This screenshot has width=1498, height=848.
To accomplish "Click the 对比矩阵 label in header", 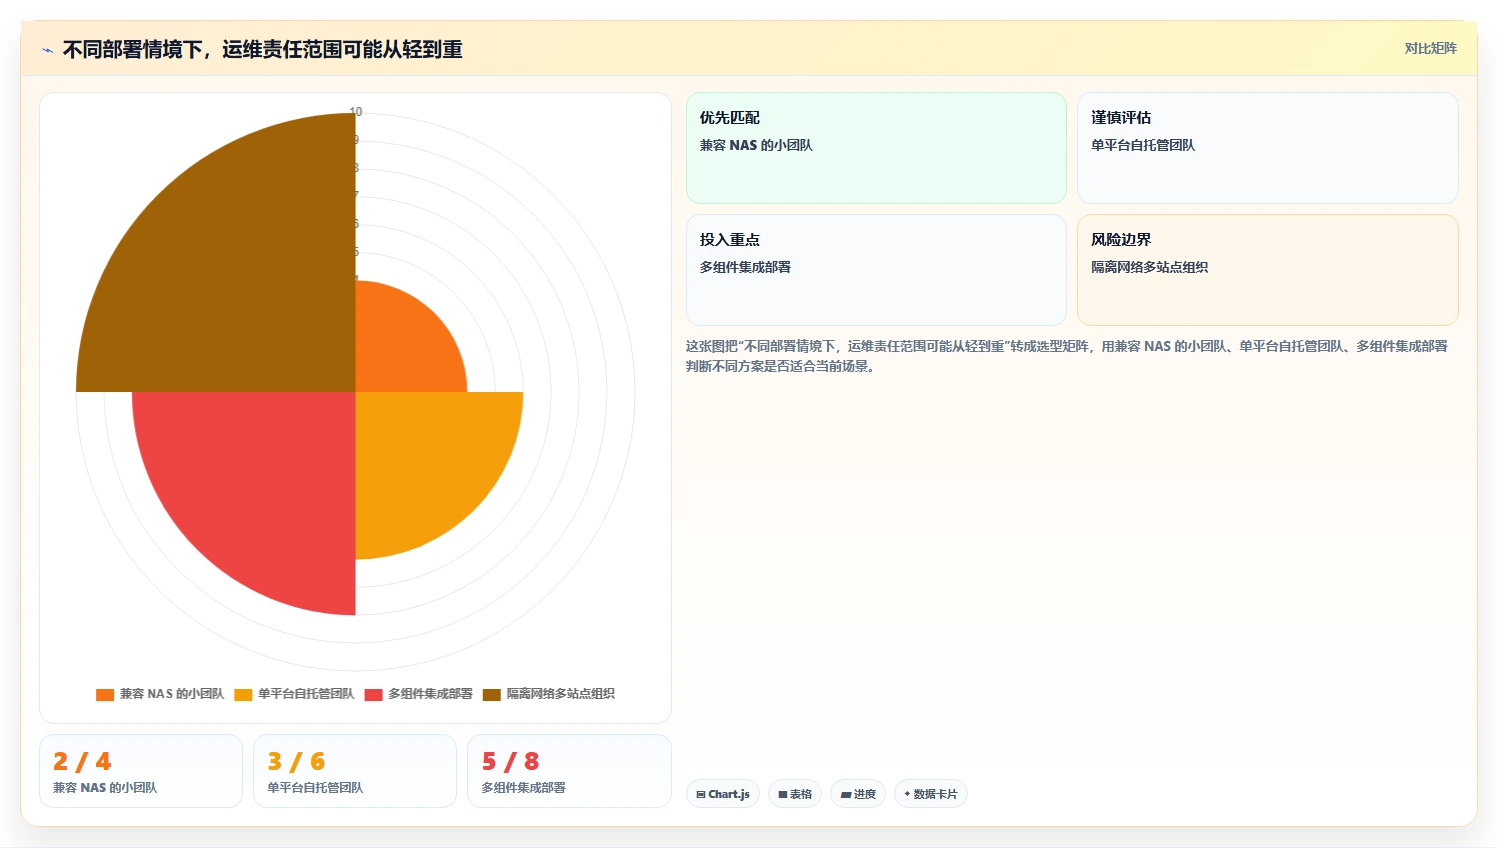I will pyautogui.click(x=1430, y=48).
